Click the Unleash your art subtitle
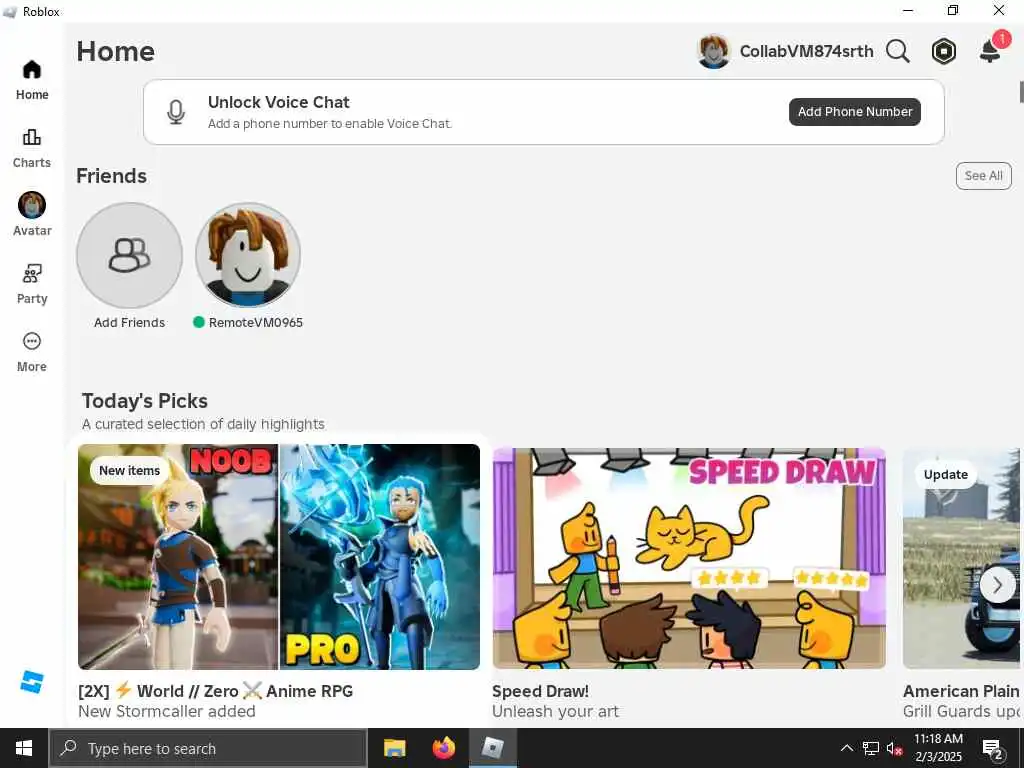 click(x=555, y=711)
